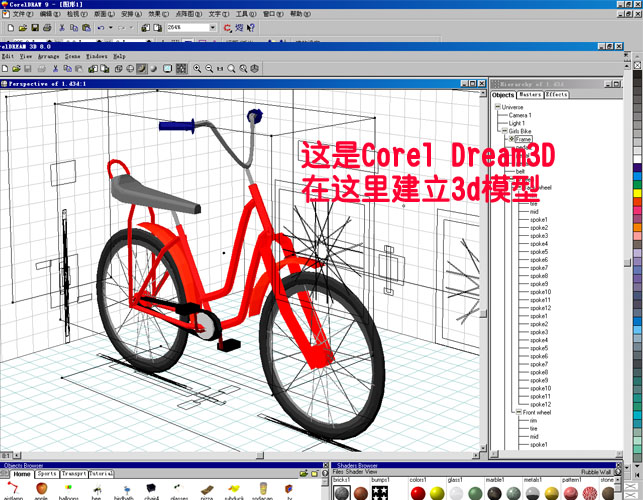The width and height of the screenshot is (643, 500).
Task: Select Objects tab in Hierarchy panel
Action: (x=503, y=95)
